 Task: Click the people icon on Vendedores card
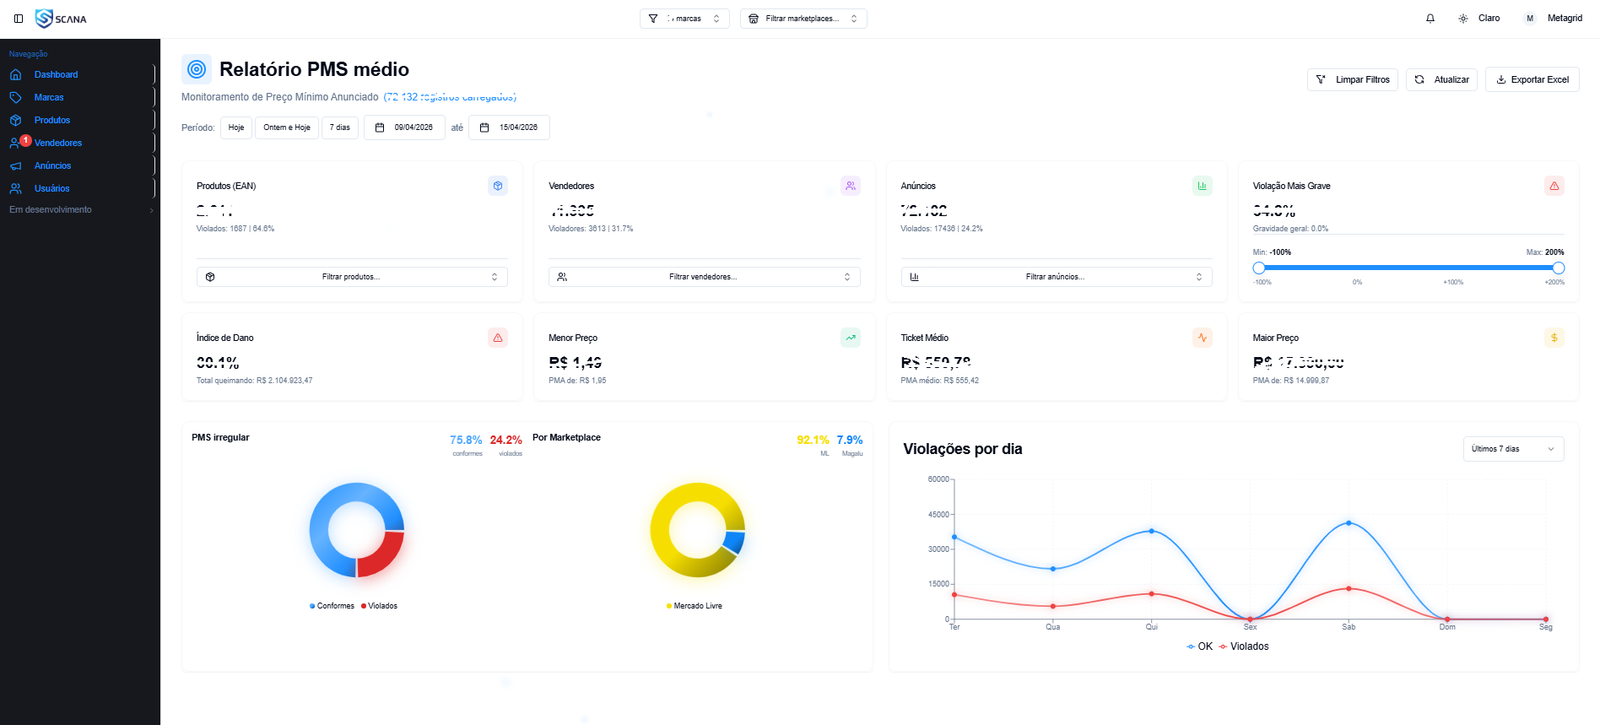850,186
